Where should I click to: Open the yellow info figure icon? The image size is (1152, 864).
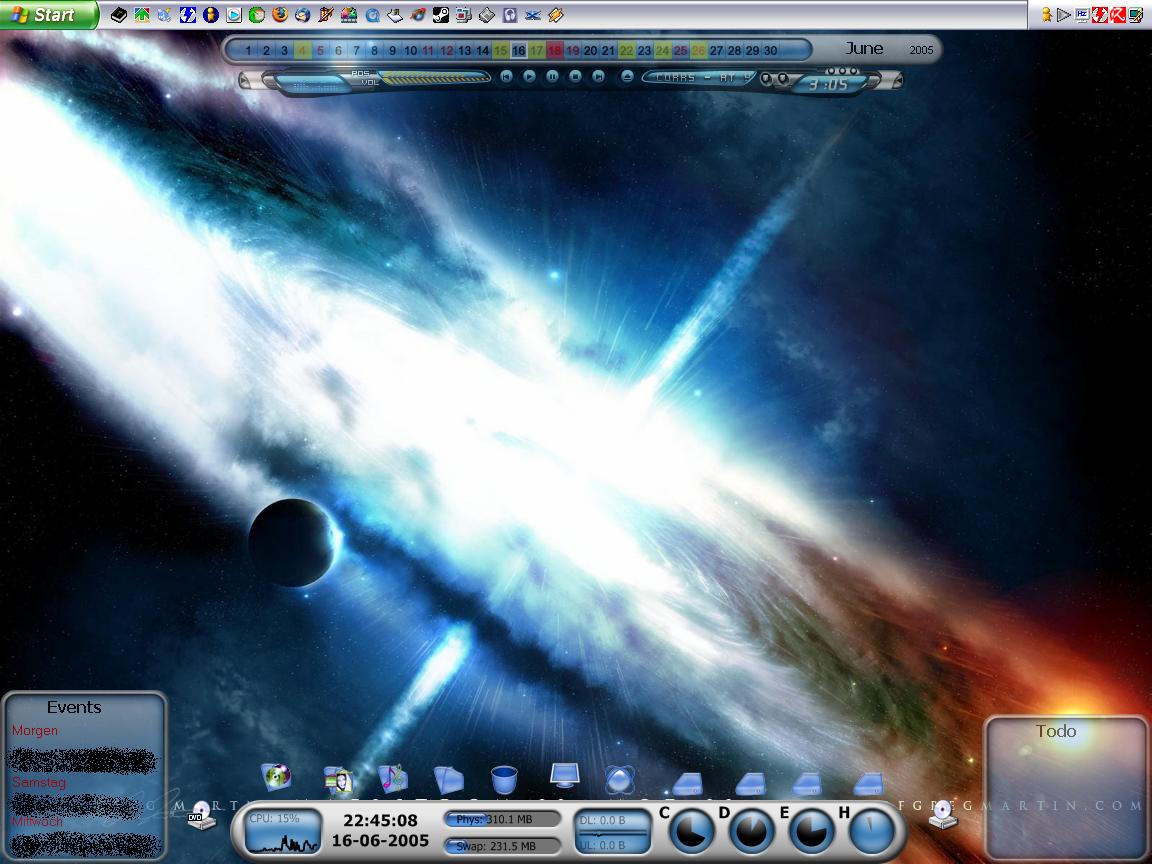click(x=211, y=15)
